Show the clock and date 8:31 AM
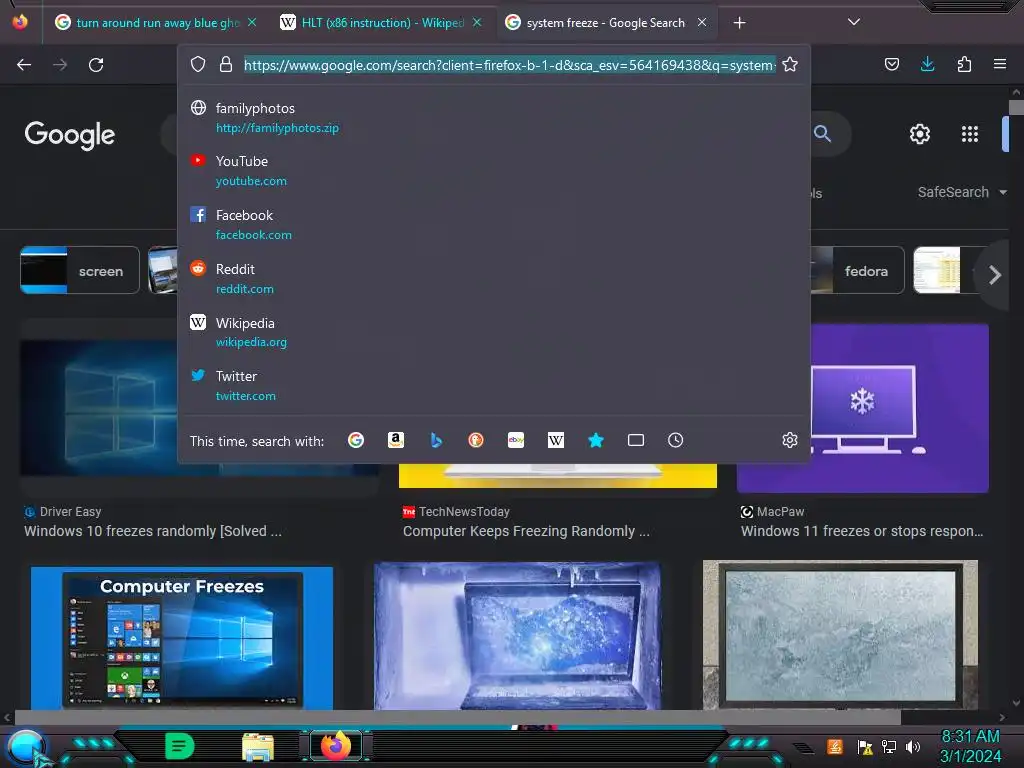 click(x=970, y=746)
